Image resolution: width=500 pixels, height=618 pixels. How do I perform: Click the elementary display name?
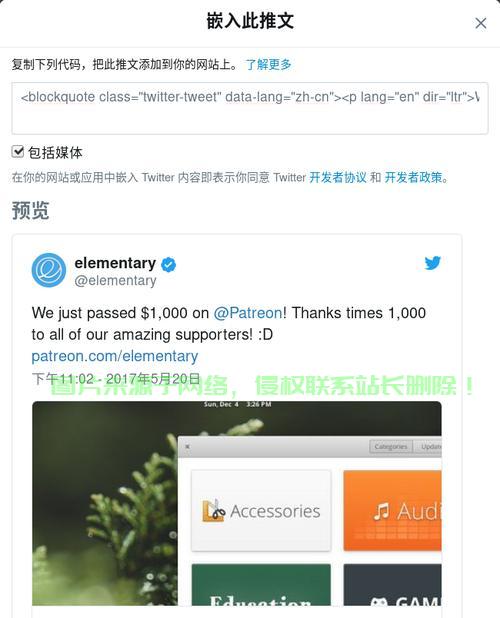tap(115, 263)
